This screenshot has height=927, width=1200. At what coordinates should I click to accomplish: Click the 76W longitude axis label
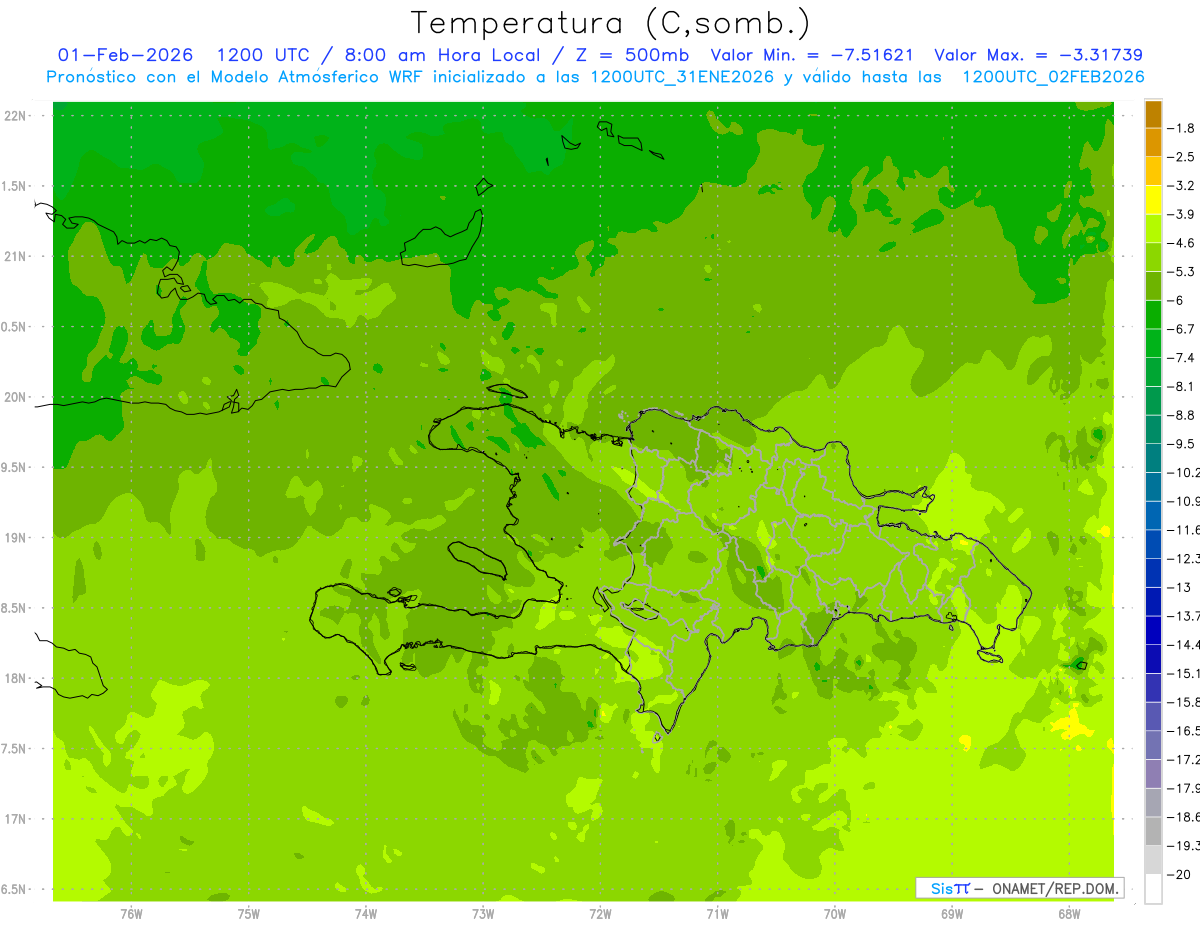(131, 914)
